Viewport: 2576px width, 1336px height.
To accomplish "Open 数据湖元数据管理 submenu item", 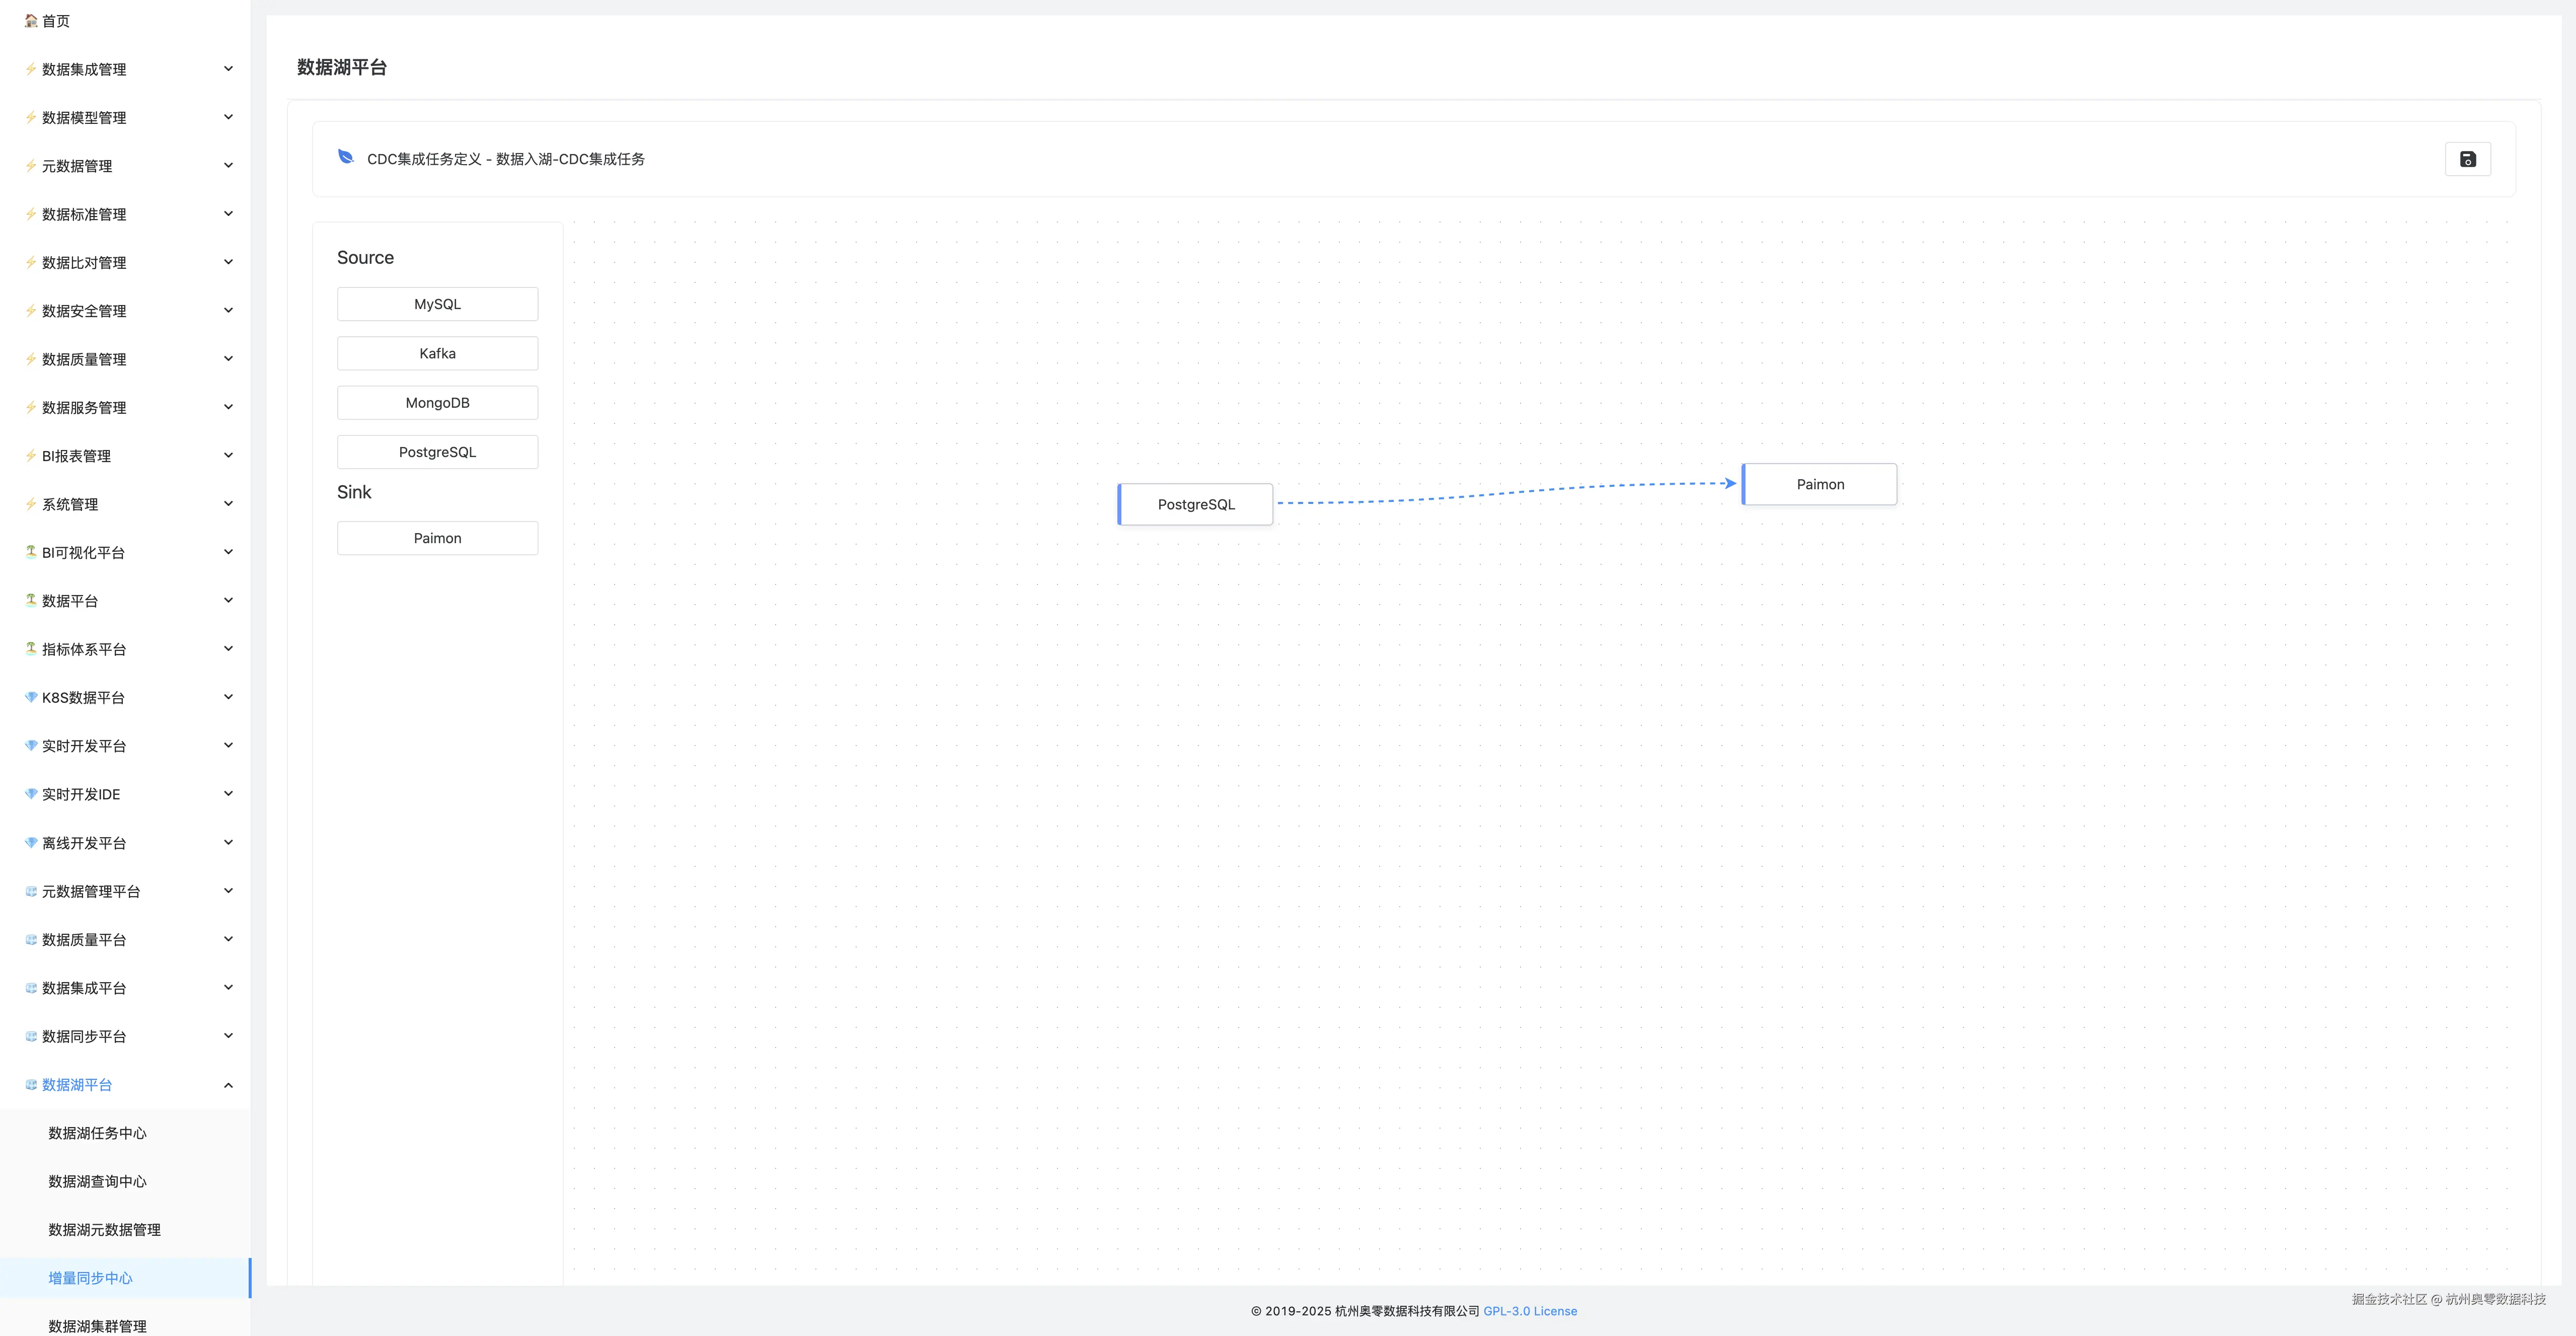I will coord(104,1230).
